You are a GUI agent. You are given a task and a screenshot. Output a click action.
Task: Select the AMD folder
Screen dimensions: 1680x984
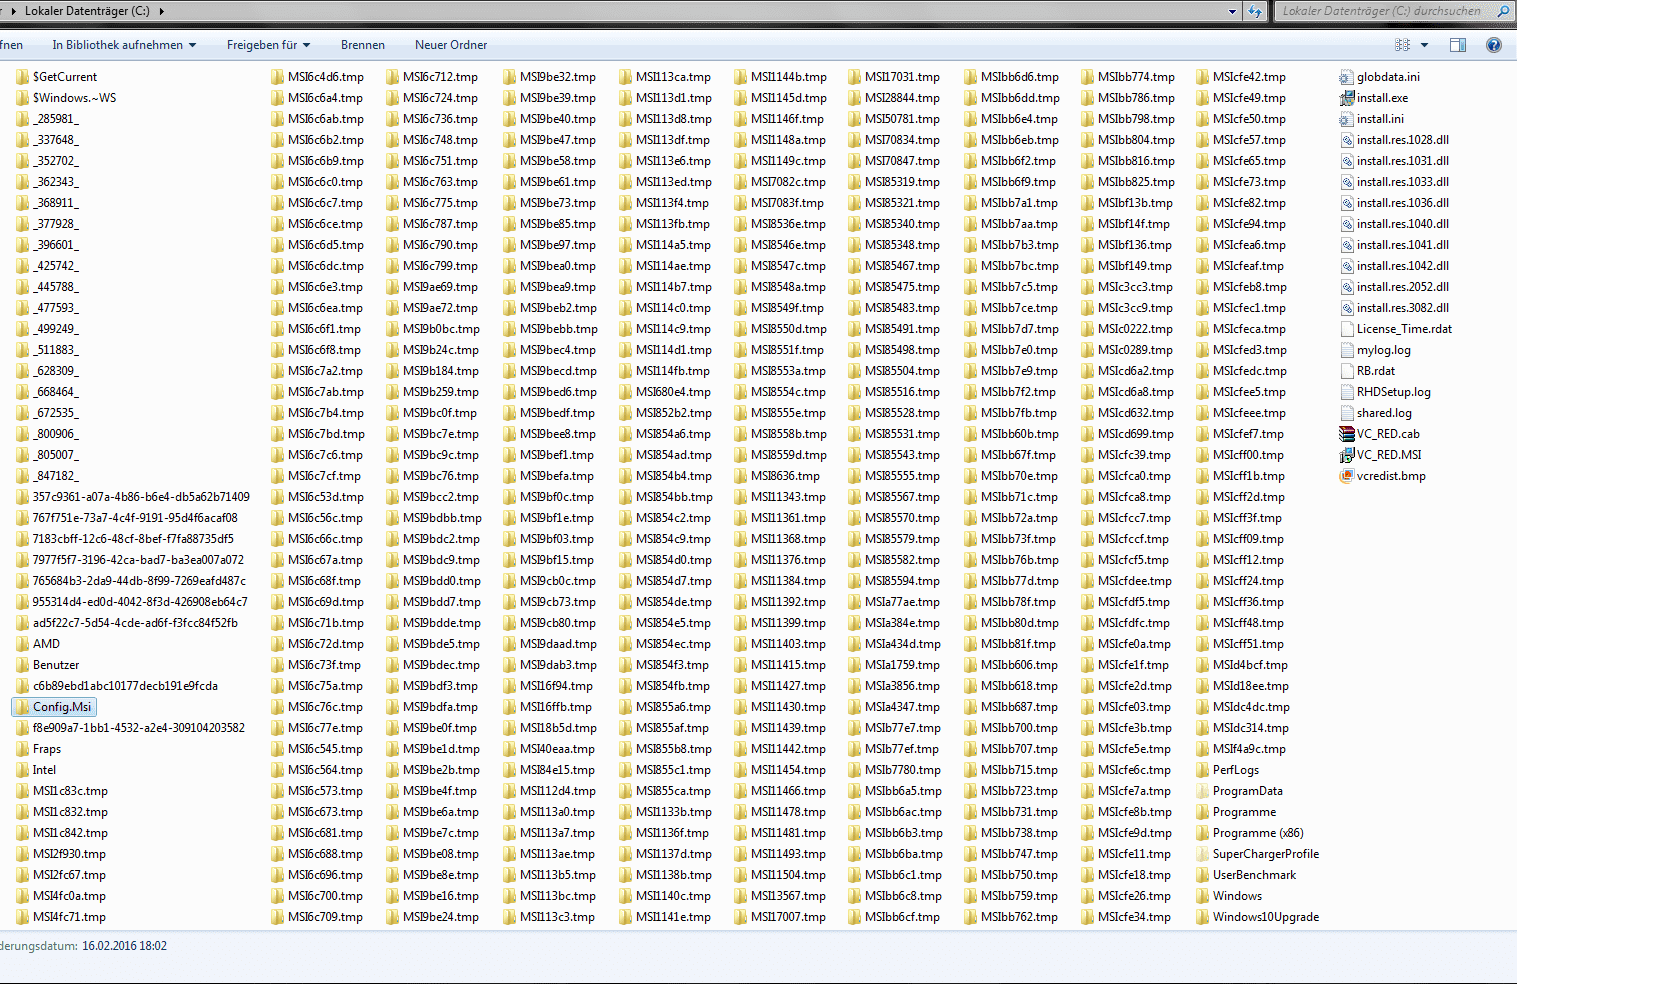38,644
